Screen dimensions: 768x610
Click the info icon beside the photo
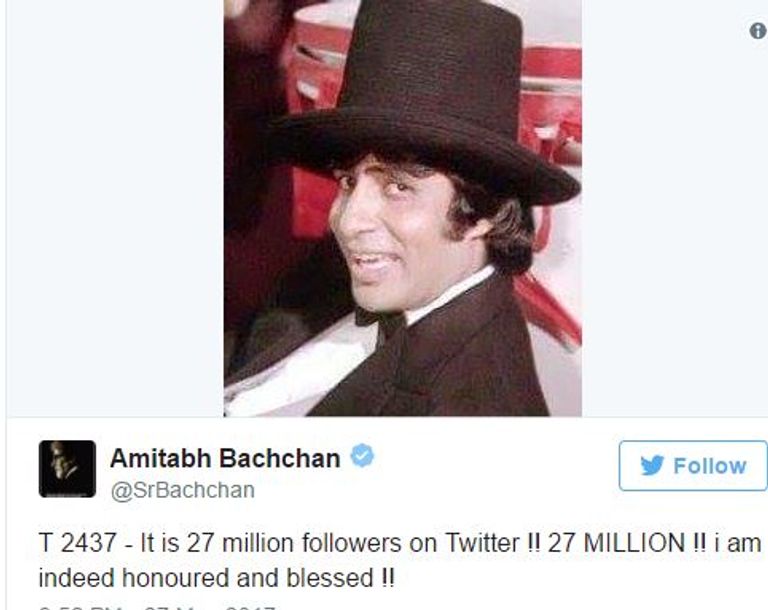pos(758,31)
